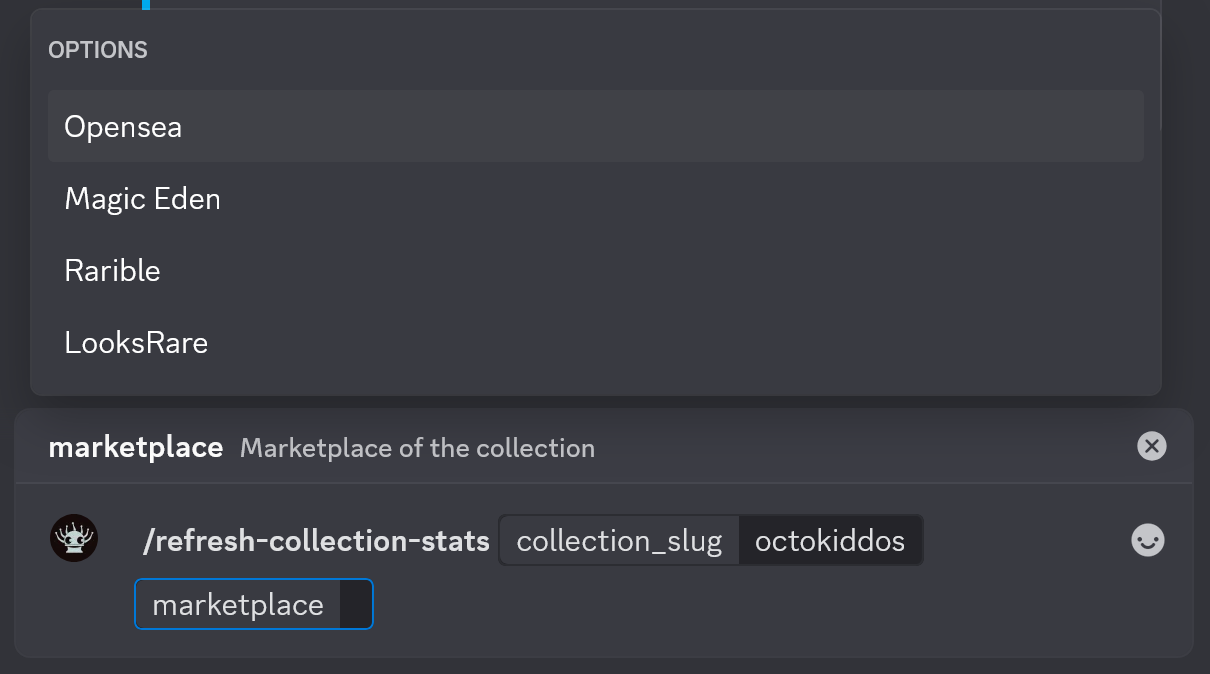This screenshot has height=674, width=1210.
Task: Click the whole blue-outlined marketplace parameter chip
Action: 254,605
